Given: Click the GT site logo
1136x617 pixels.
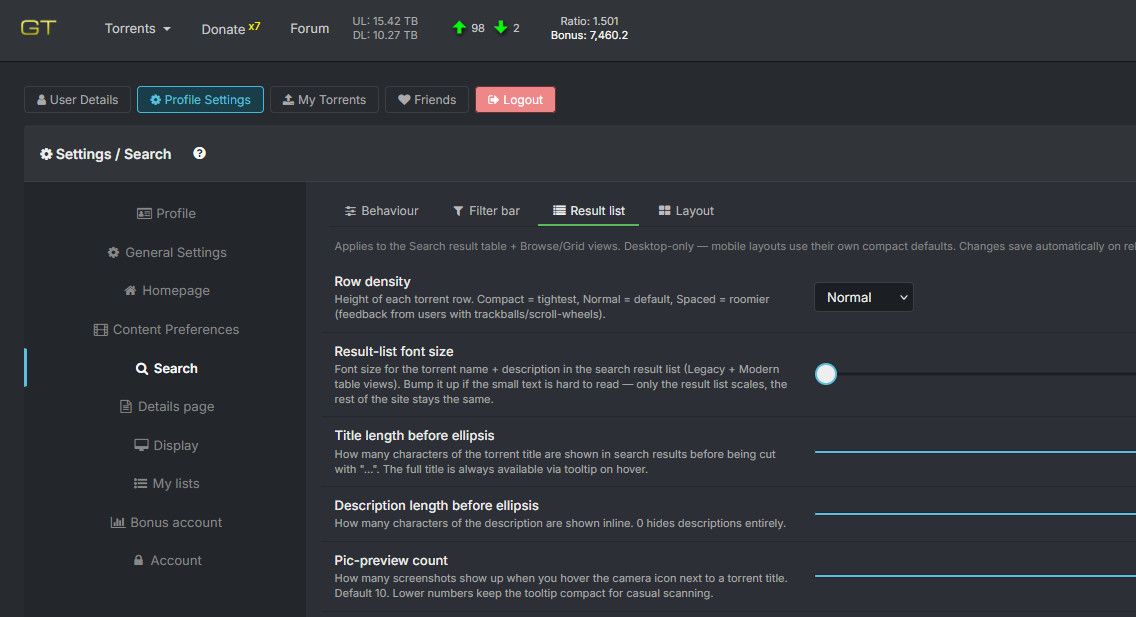Looking at the screenshot, I should [38, 28].
